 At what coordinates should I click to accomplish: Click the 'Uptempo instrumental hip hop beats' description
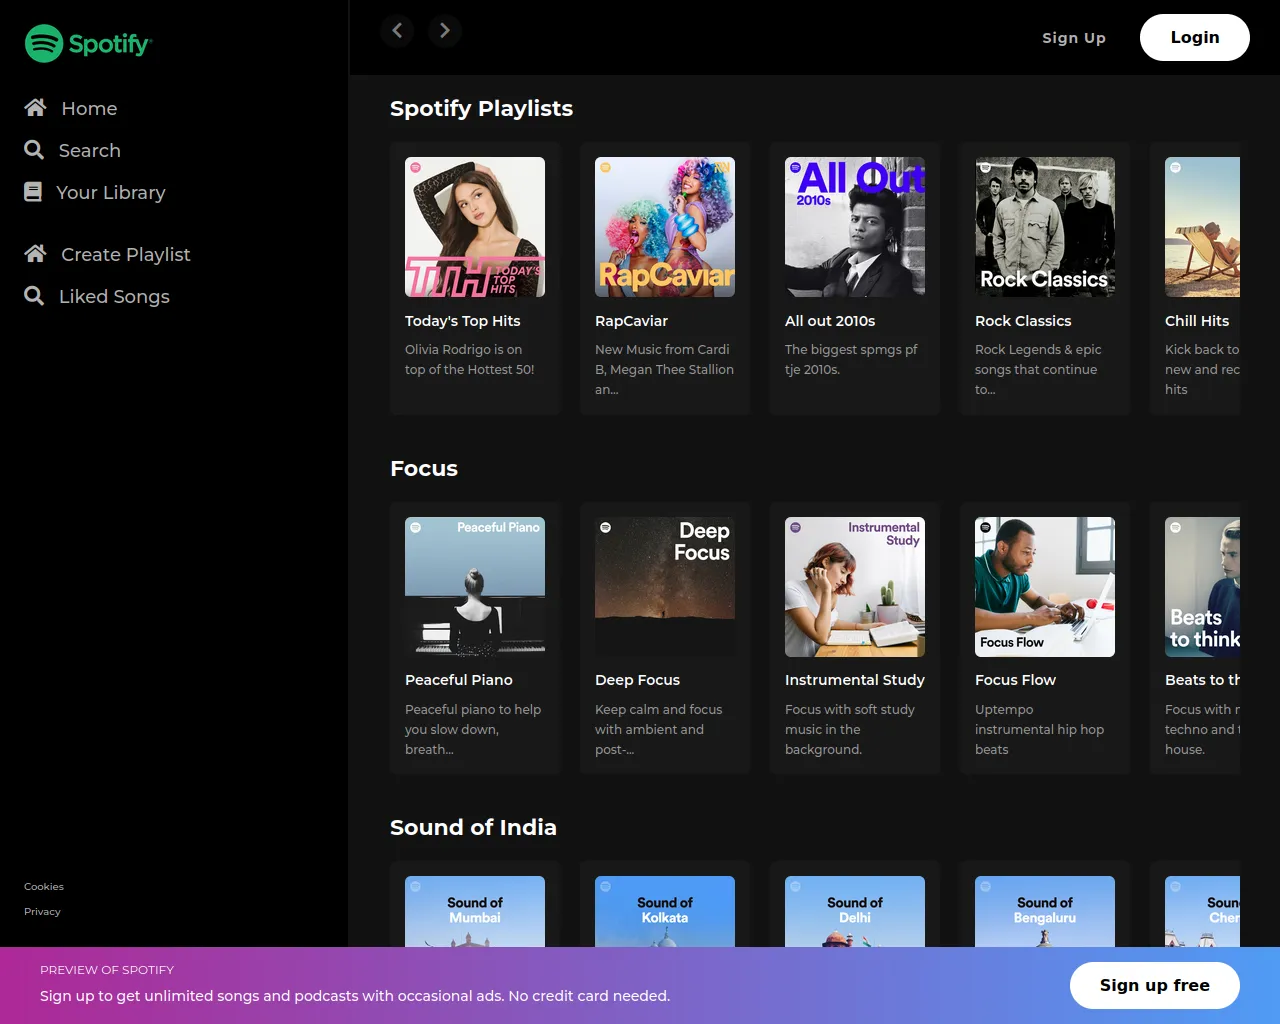tap(1040, 730)
